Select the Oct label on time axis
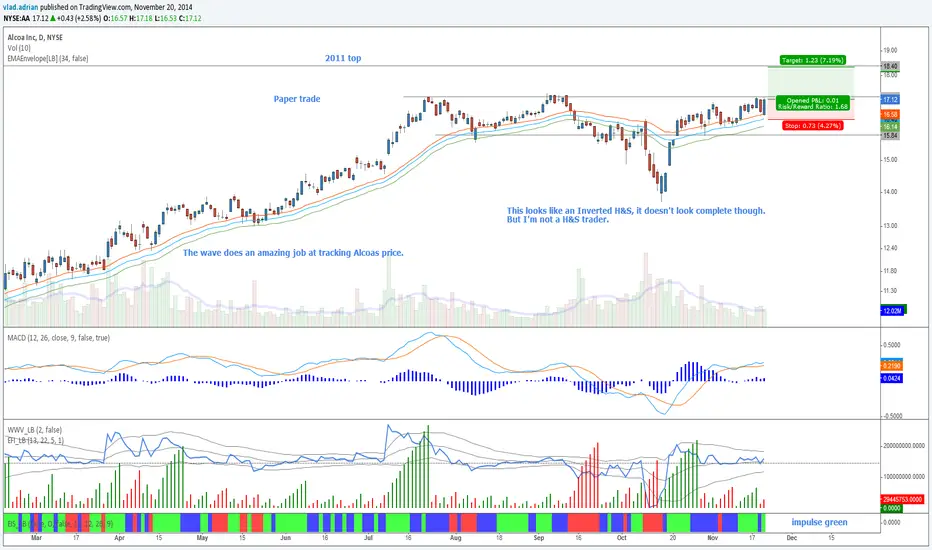Image resolution: width=932 pixels, height=550 pixels. coord(622,538)
